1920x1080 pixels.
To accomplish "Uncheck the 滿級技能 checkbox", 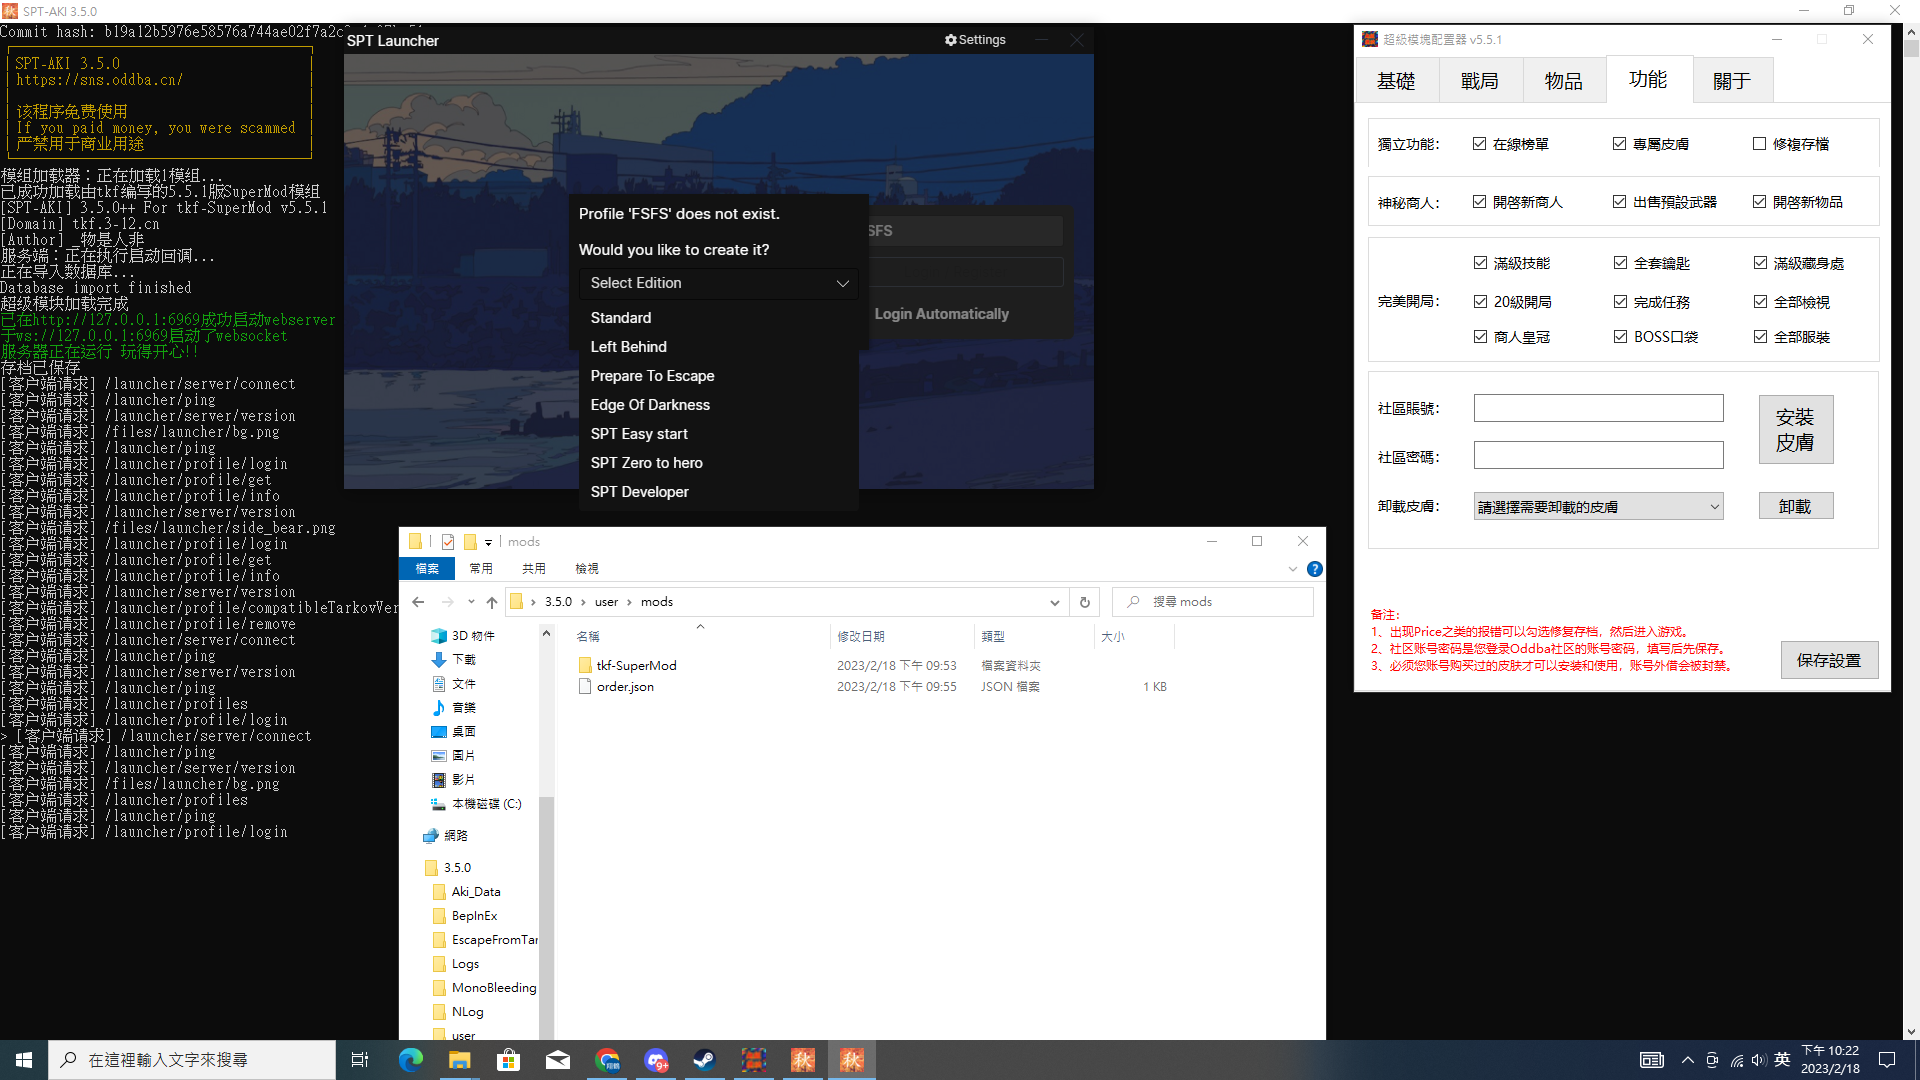I will 1480,263.
